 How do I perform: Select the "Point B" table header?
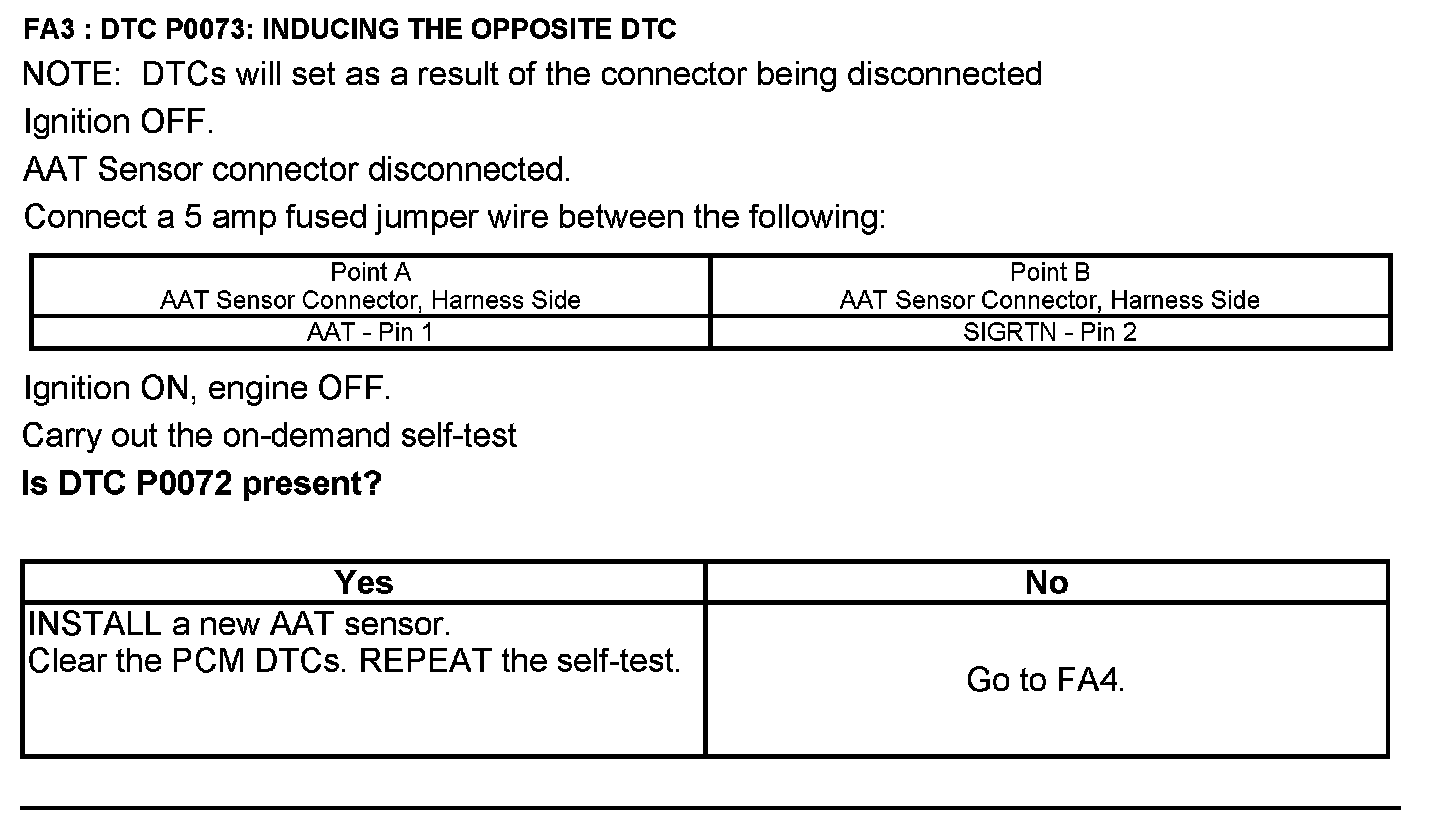(x=1050, y=272)
